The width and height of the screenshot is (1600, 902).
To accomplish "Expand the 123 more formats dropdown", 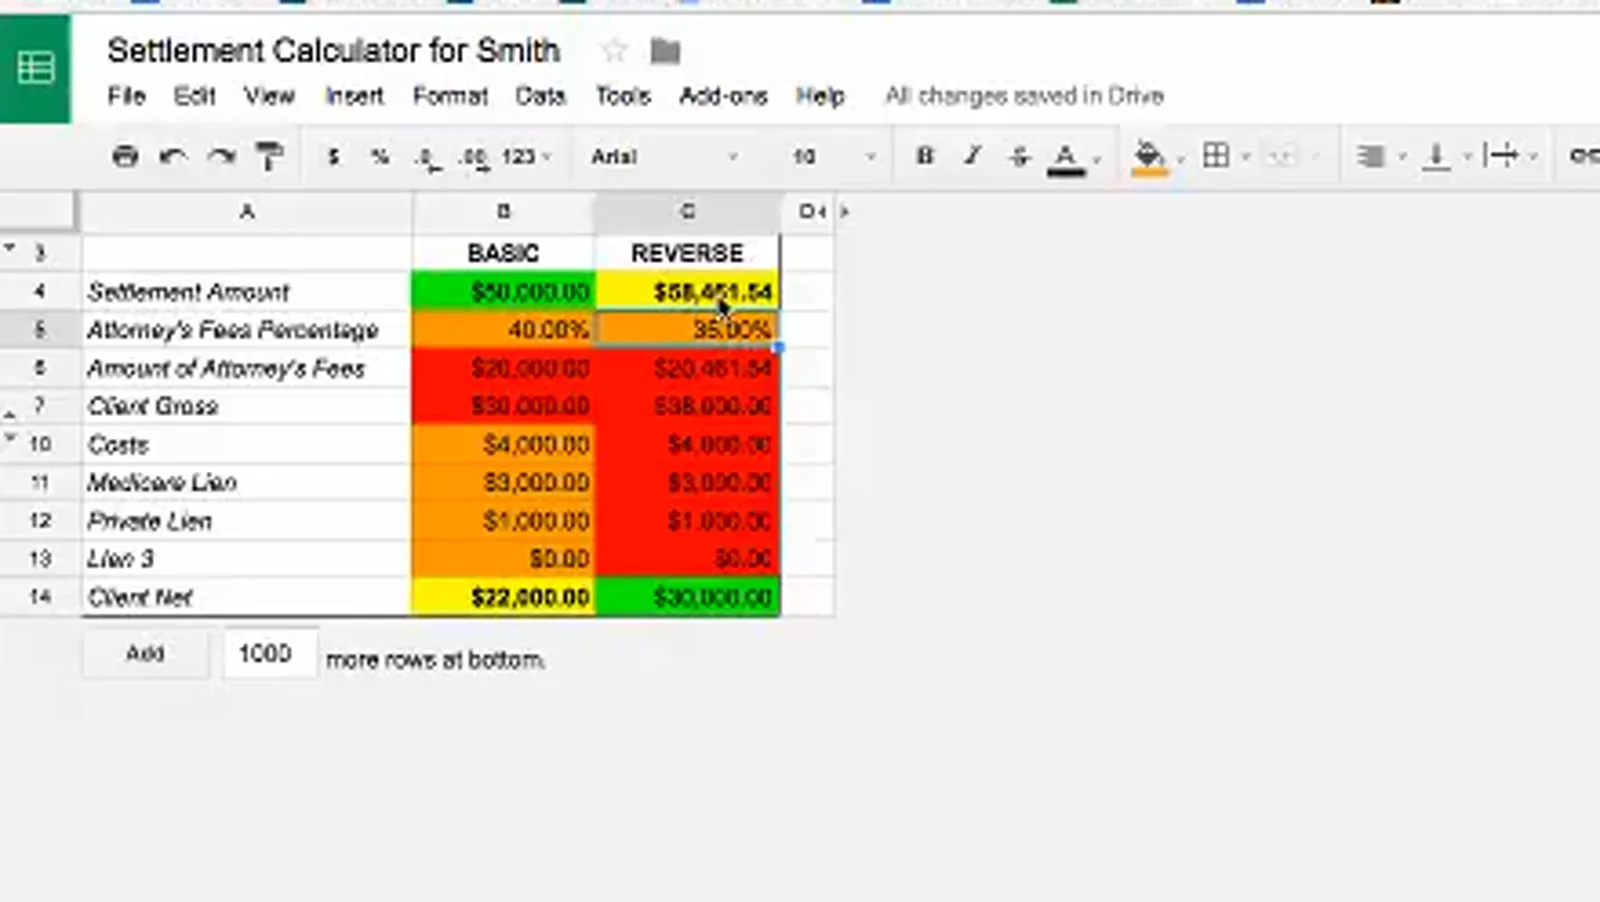I will click(x=527, y=156).
